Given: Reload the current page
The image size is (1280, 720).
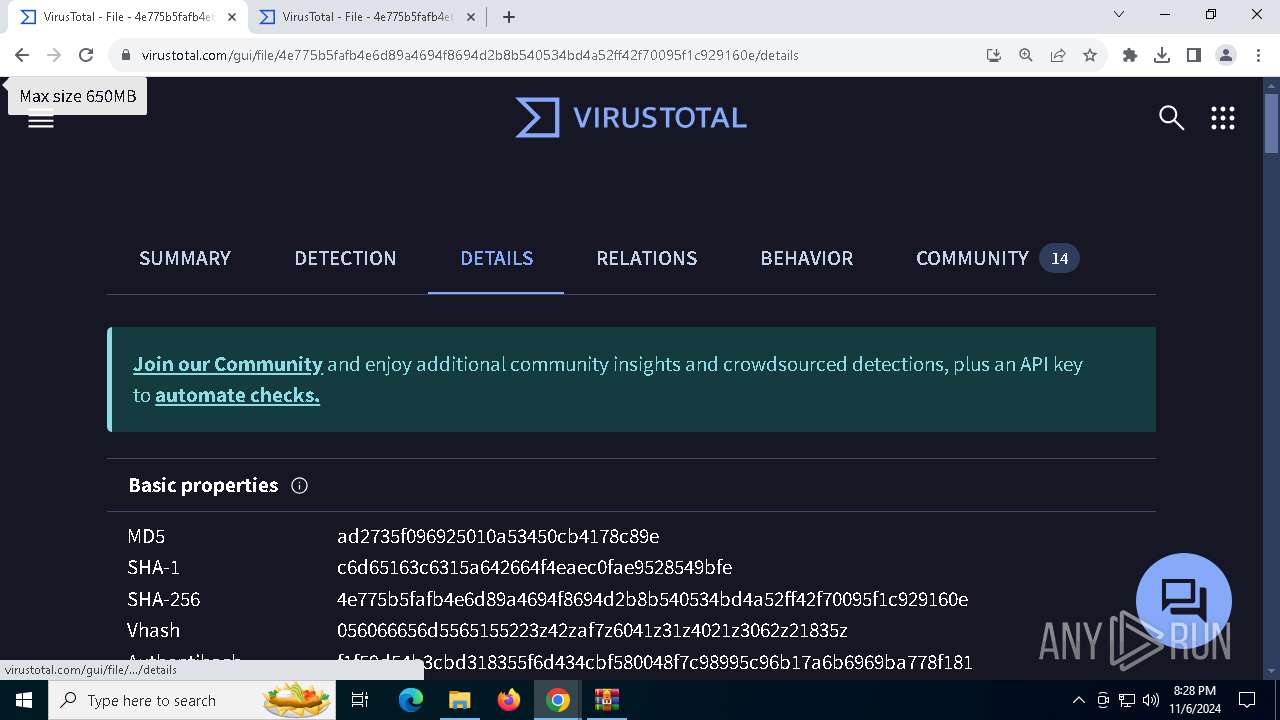Looking at the screenshot, I should [x=86, y=55].
